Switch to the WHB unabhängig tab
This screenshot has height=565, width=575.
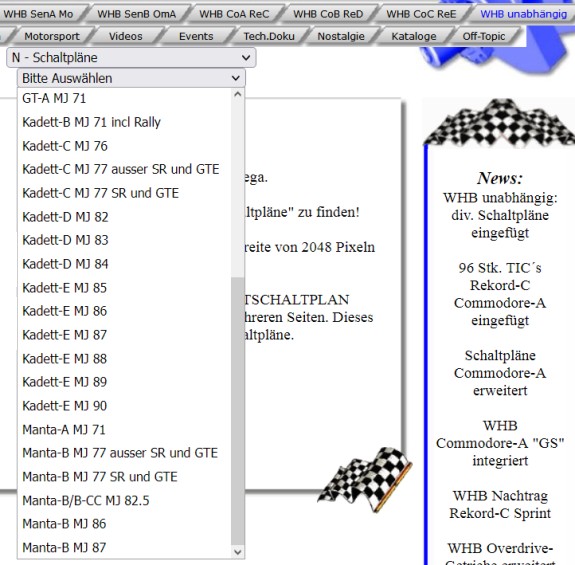[x=523, y=14]
